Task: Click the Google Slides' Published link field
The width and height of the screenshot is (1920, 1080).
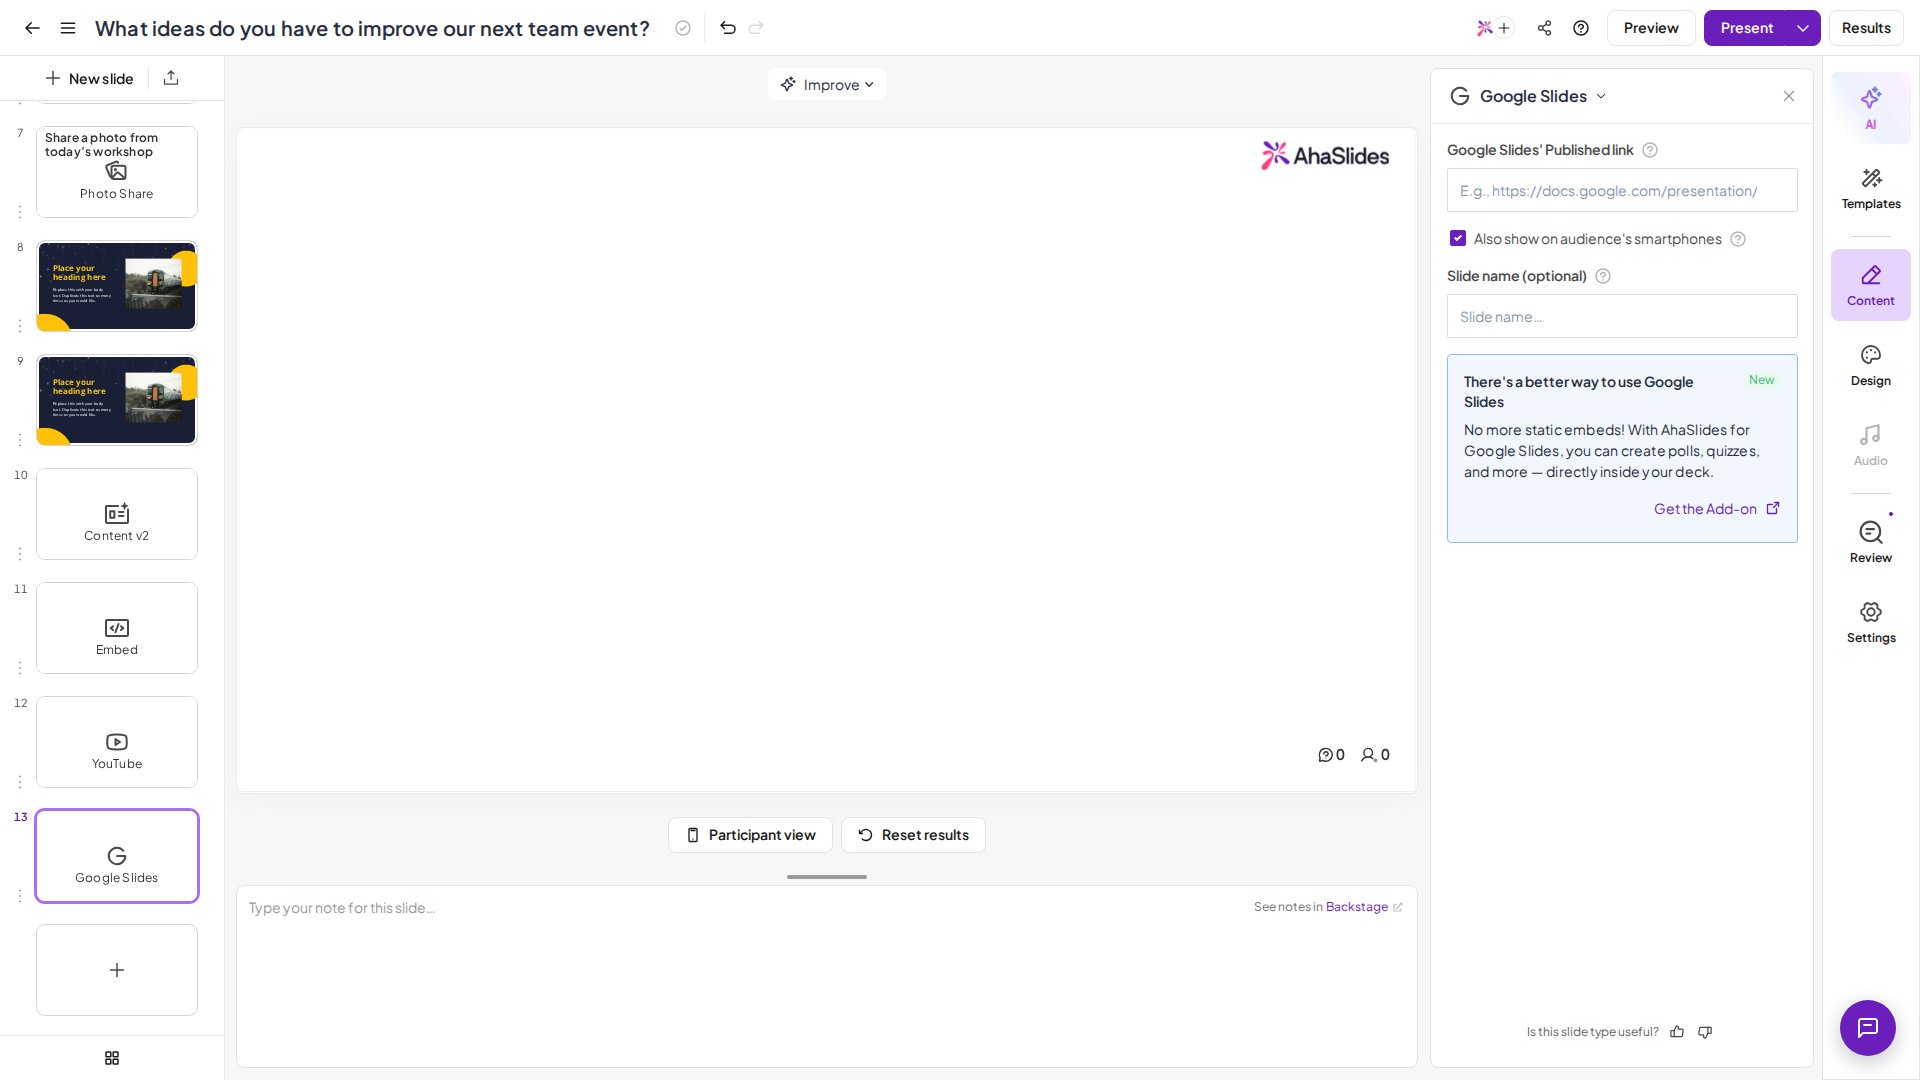Action: [x=1621, y=190]
